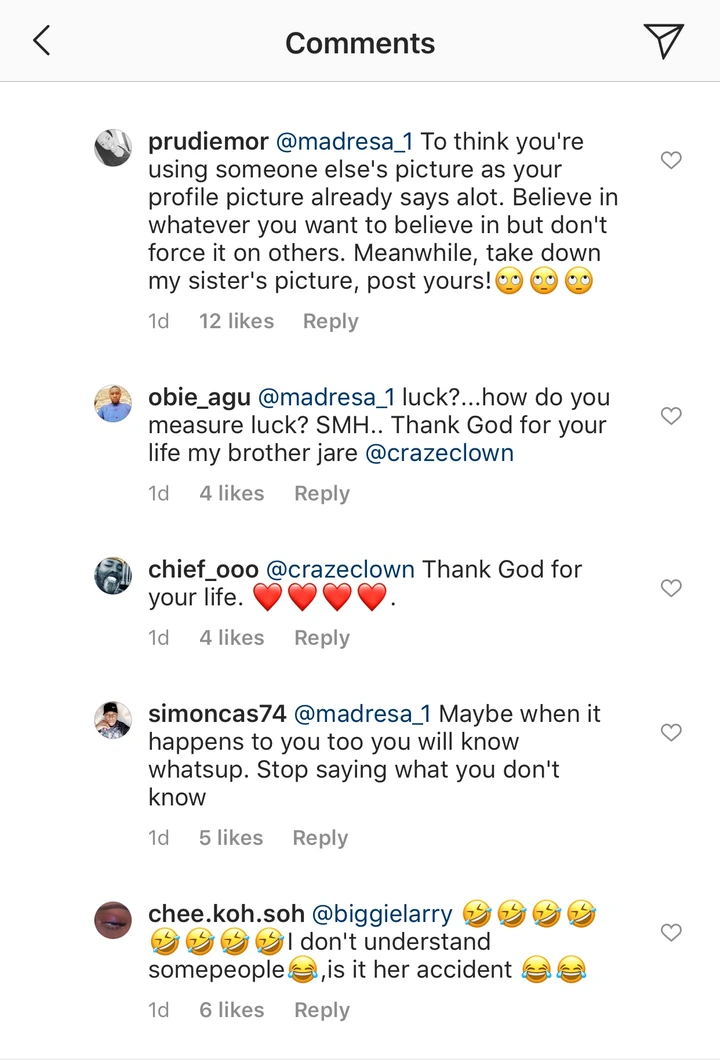Image resolution: width=720 pixels, height=1060 pixels.
Task: Tap the heart next to simoncas74's comment
Action: tap(672, 733)
